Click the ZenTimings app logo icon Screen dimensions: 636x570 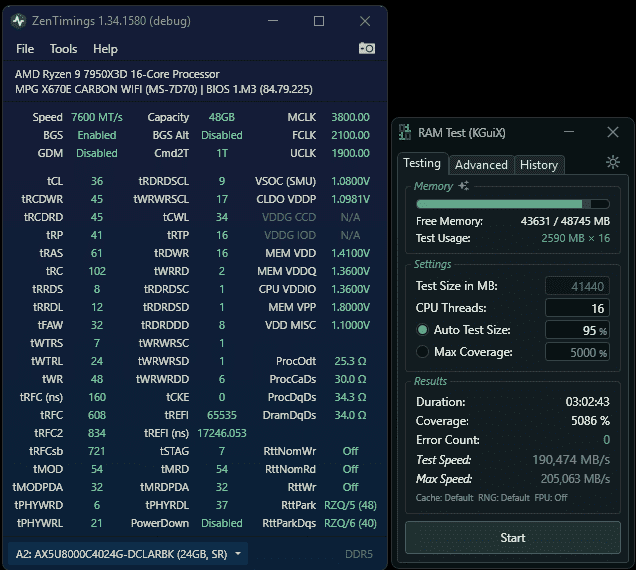pyautogui.click(x=18, y=21)
